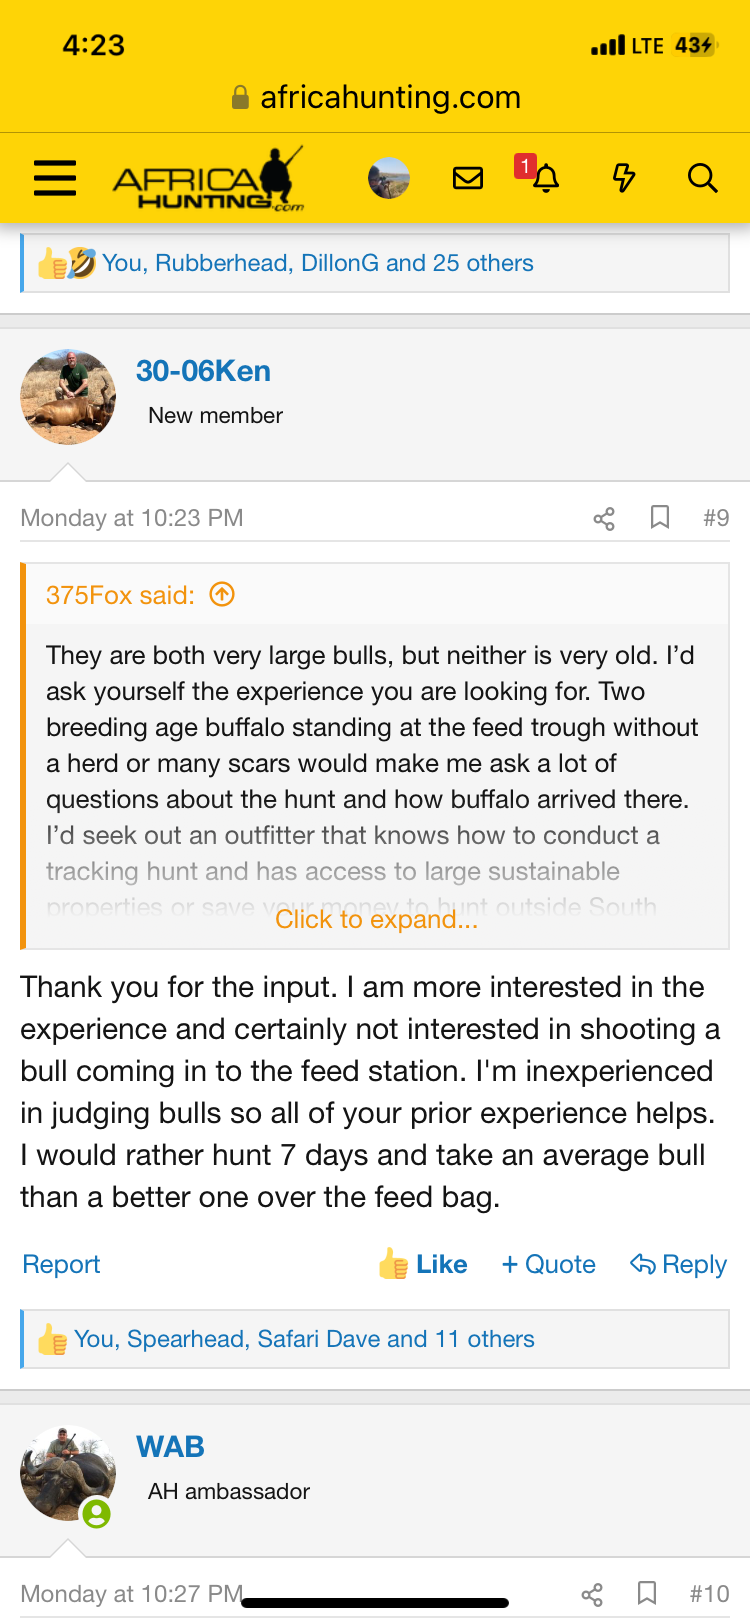The image size is (750, 1624).
Task: Open the What's New lightning icon
Action: tap(624, 178)
